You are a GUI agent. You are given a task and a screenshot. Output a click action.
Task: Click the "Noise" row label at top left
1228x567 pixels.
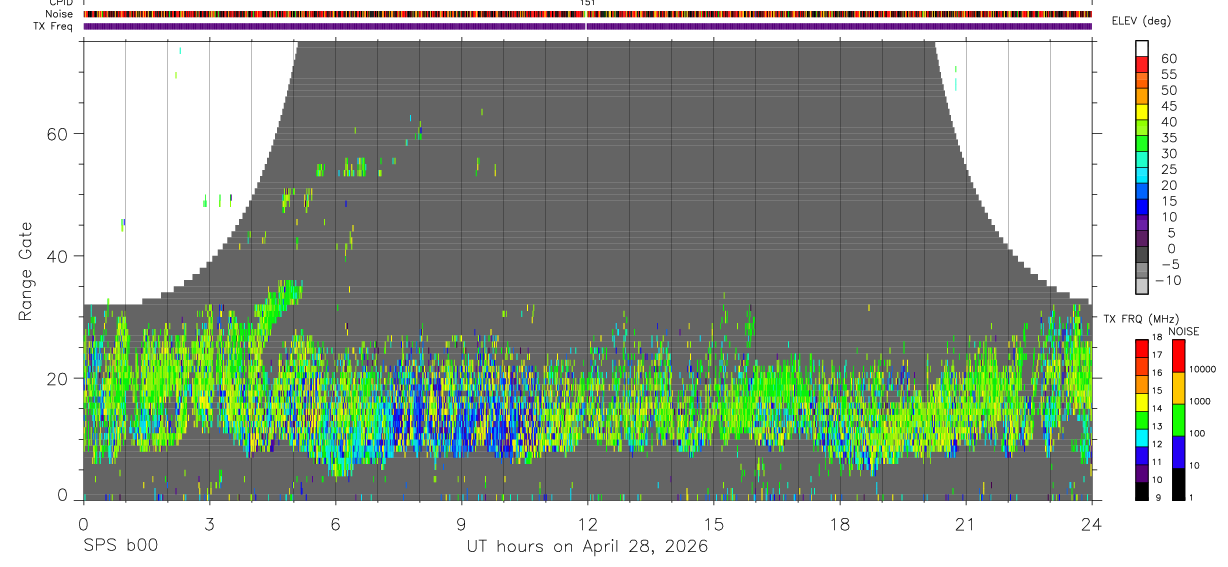[x=59, y=15]
